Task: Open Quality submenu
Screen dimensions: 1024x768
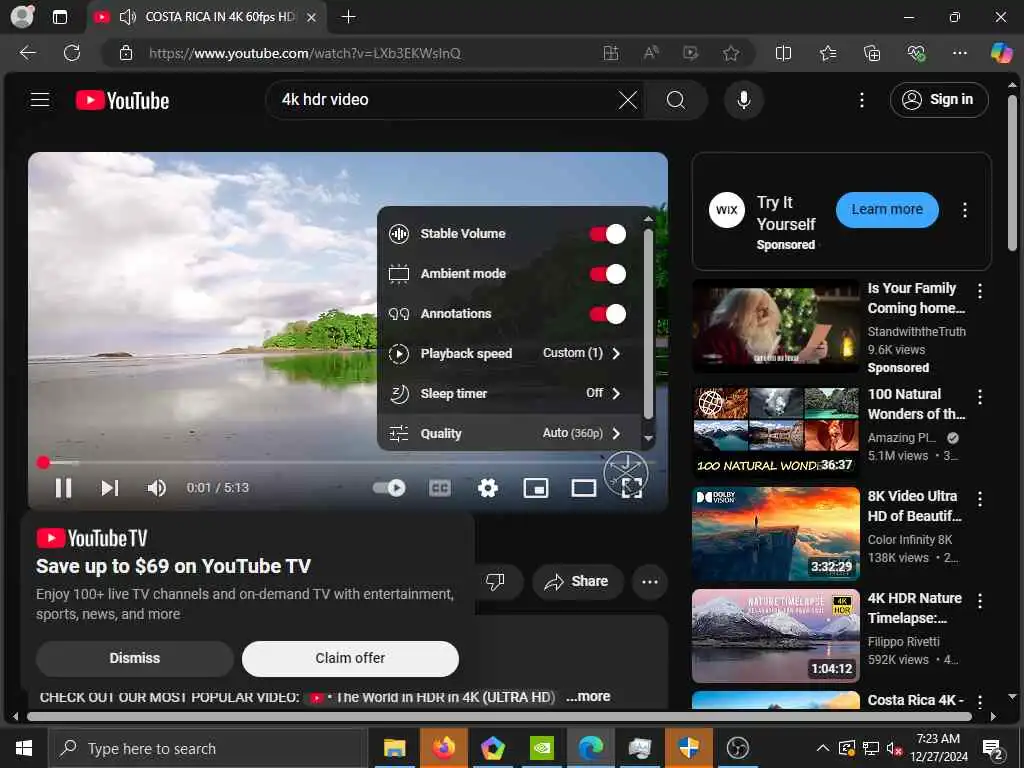Action: click(x=509, y=433)
